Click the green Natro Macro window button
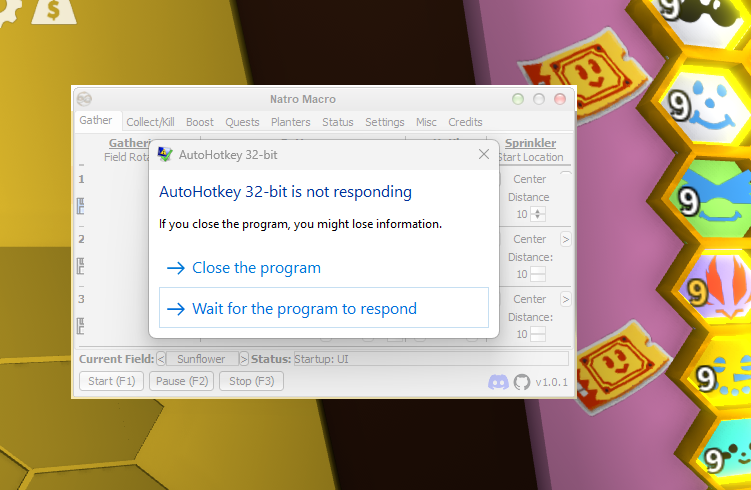Screen dimensions: 751x490 [x=518, y=99]
